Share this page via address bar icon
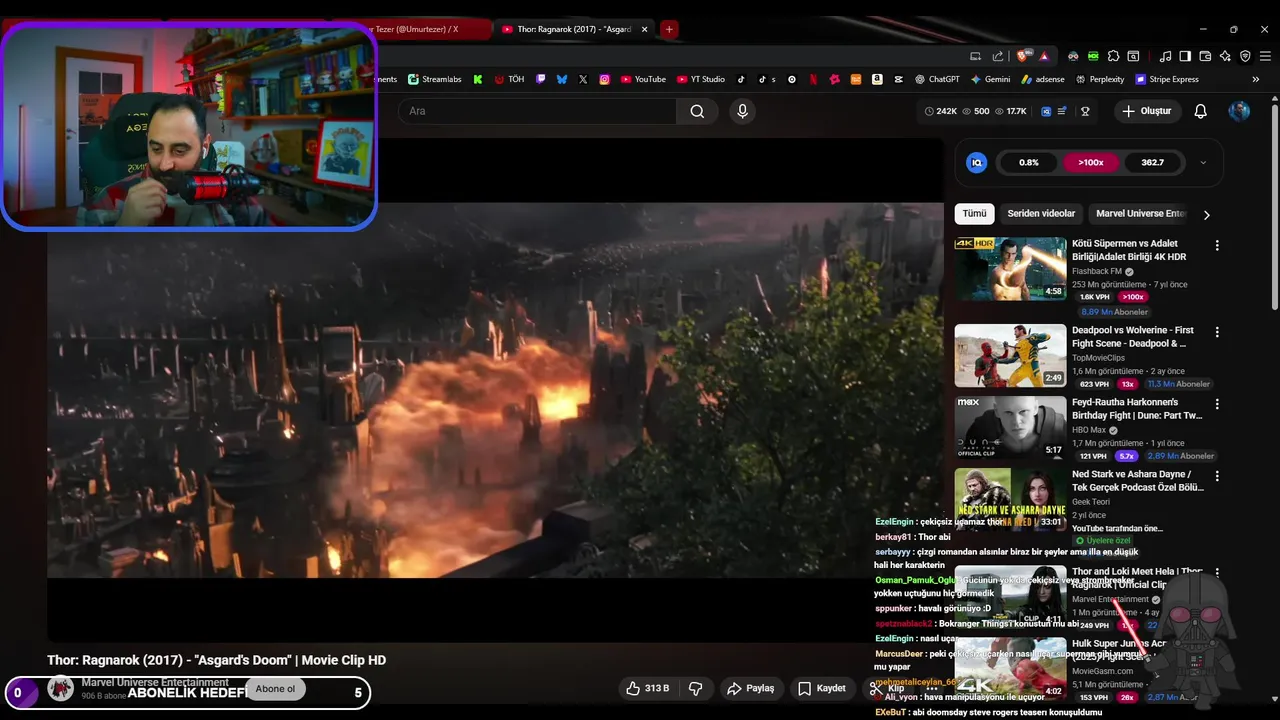Screen dimensions: 1280x720 coord(998,56)
